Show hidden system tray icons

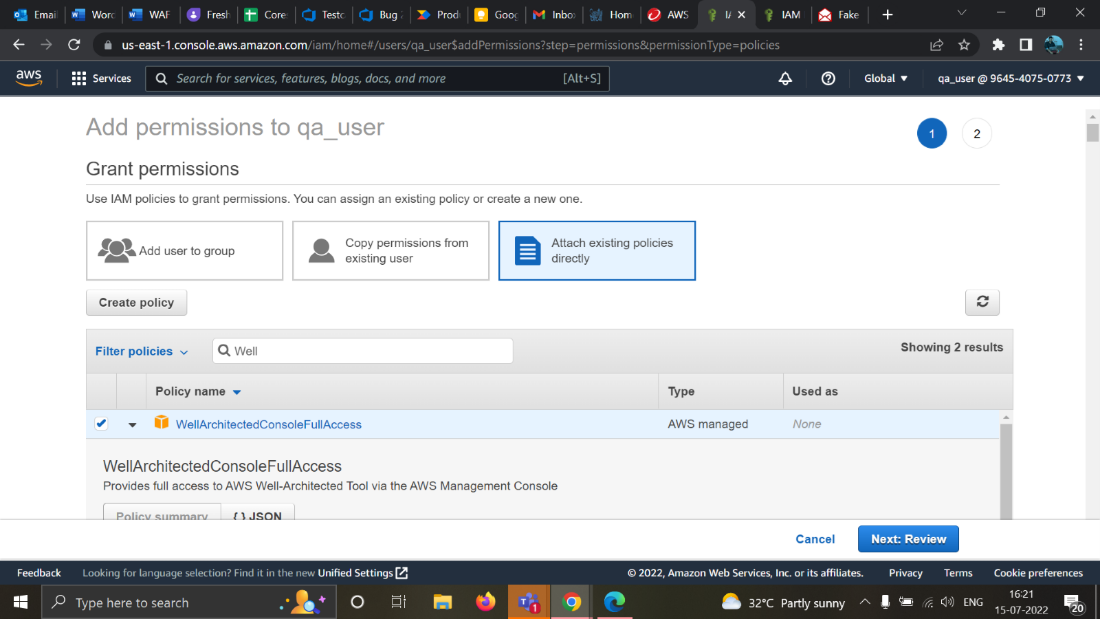(865, 602)
